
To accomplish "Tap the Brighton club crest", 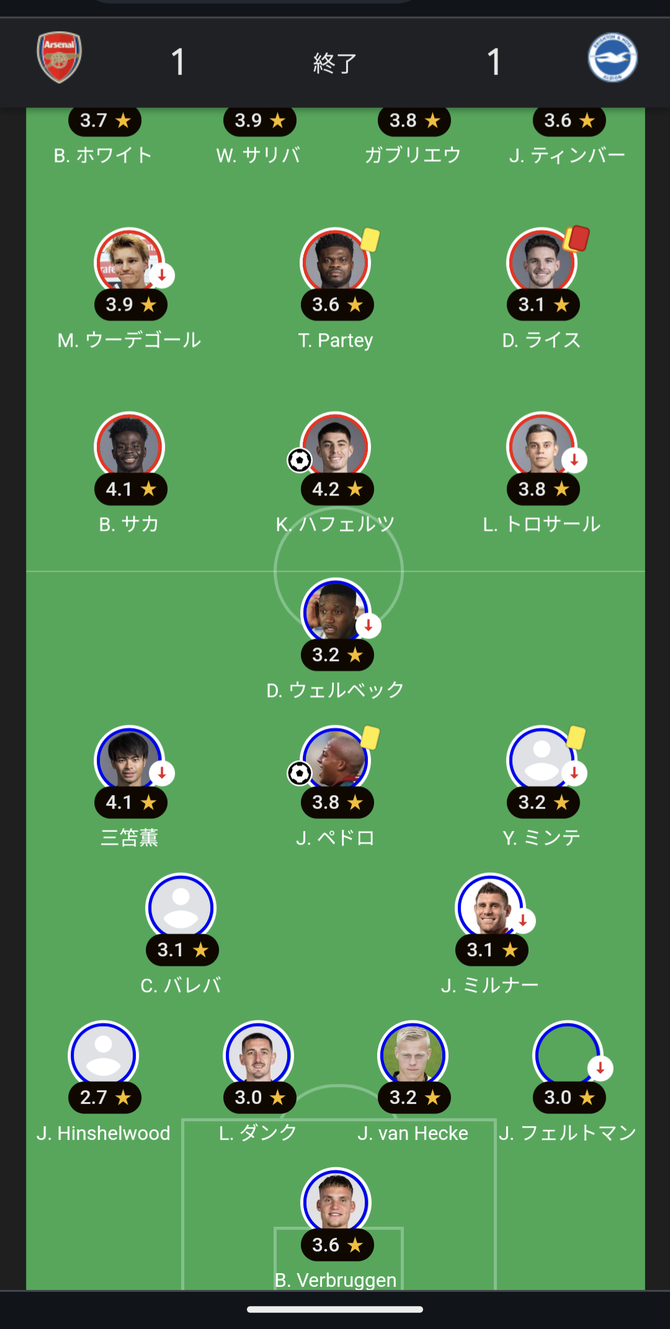I will point(612,58).
